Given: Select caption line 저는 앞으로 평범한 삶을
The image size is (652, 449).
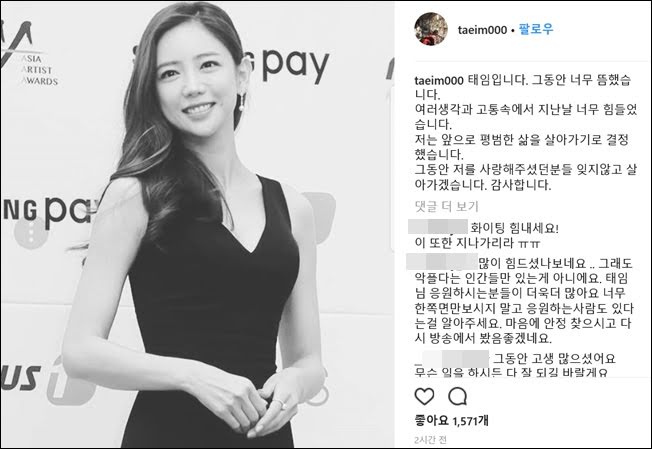Looking at the screenshot, I should click(521, 140).
